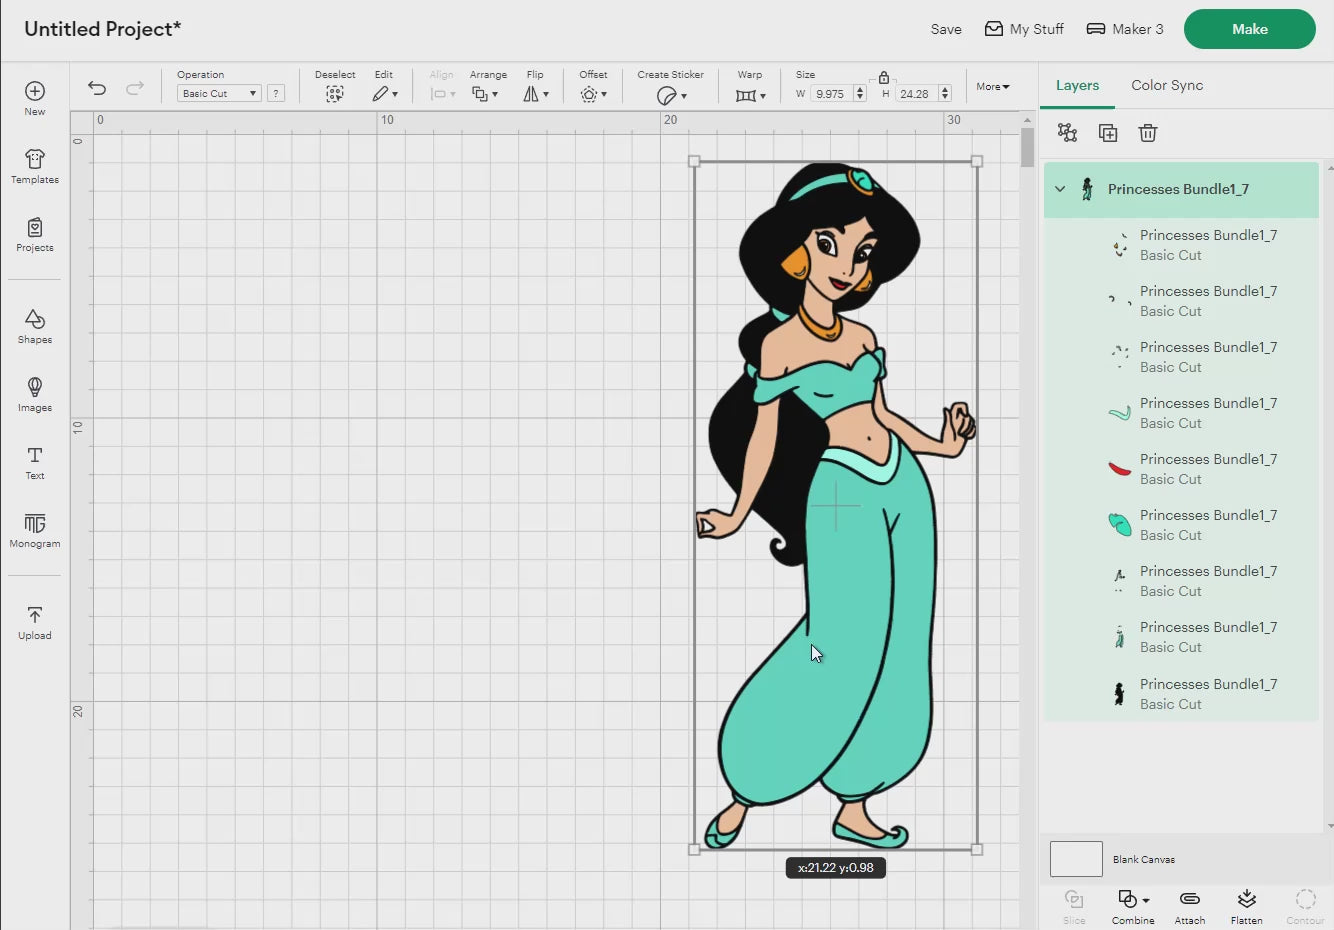The height and width of the screenshot is (930, 1334).
Task: Click the green Make button
Action: pyautogui.click(x=1250, y=29)
